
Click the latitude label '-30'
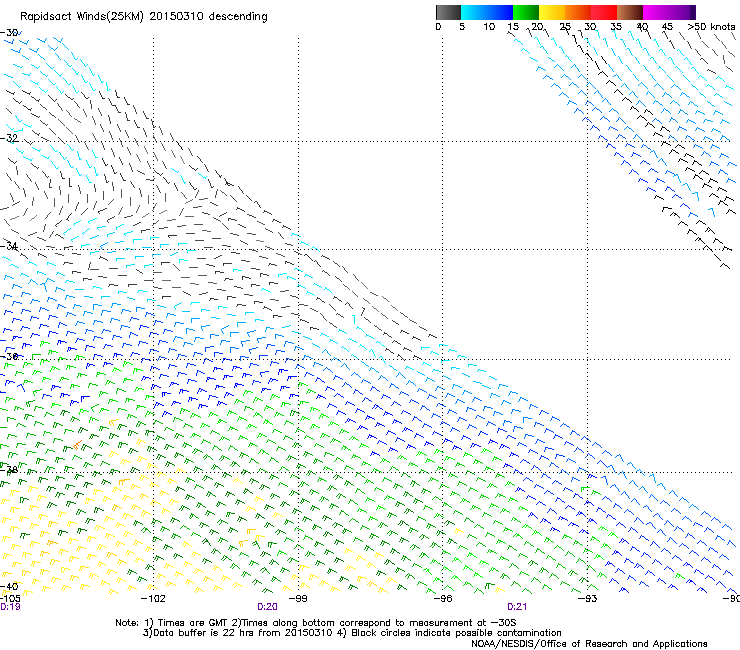[x=9, y=33]
